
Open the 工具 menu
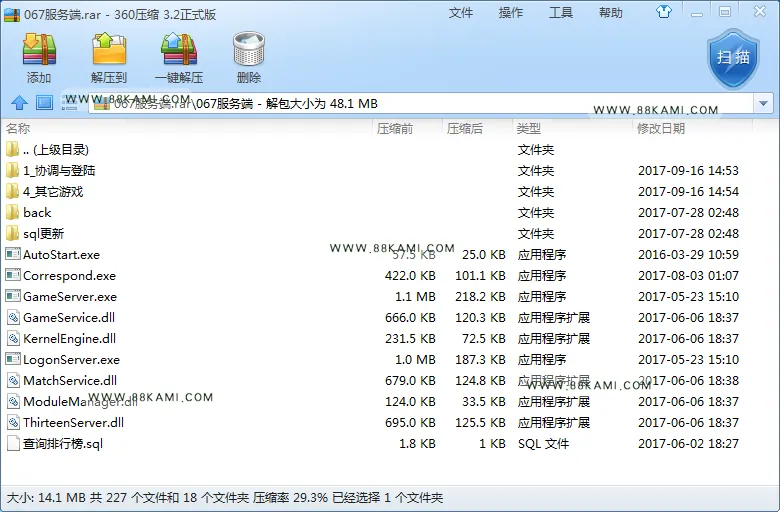[561, 12]
